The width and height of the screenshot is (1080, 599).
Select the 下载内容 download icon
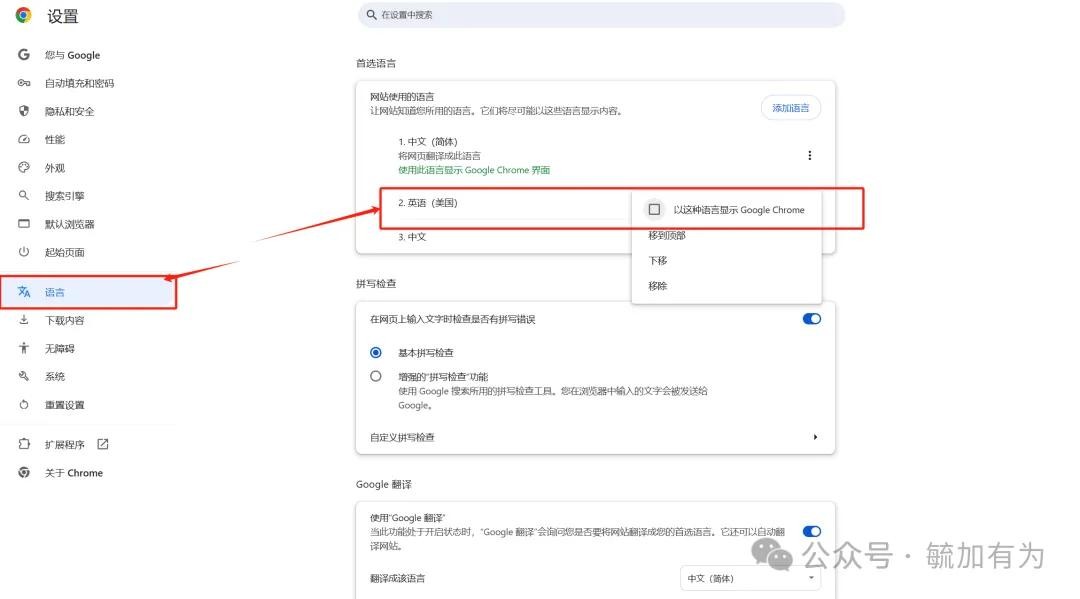click(24, 320)
